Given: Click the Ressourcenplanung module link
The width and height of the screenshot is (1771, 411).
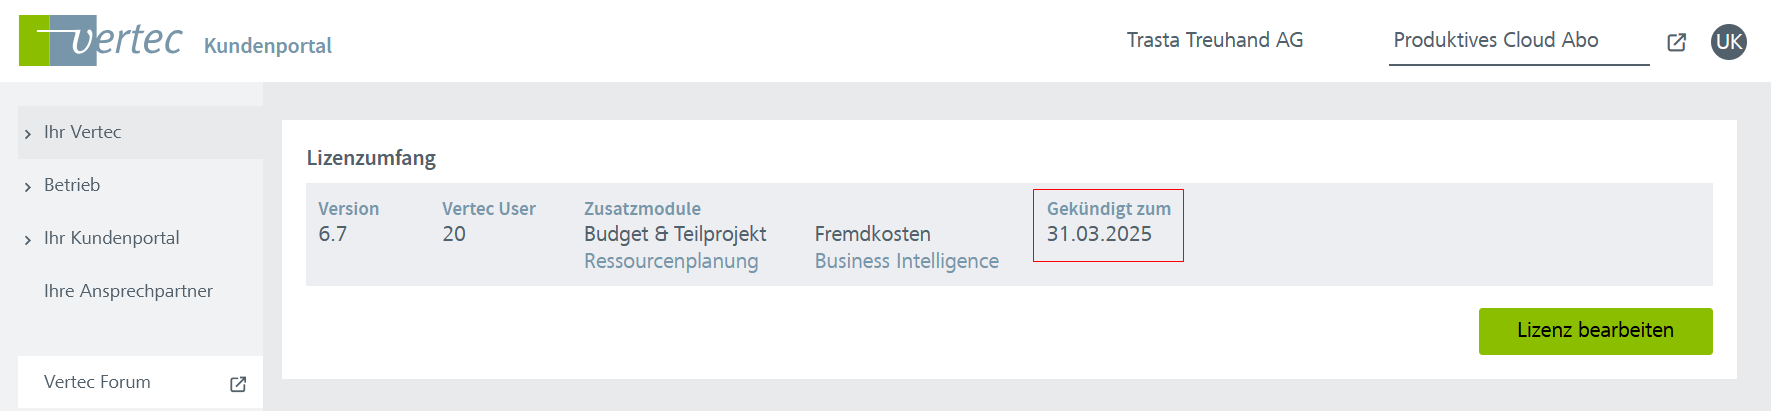Looking at the screenshot, I should coord(671,261).
